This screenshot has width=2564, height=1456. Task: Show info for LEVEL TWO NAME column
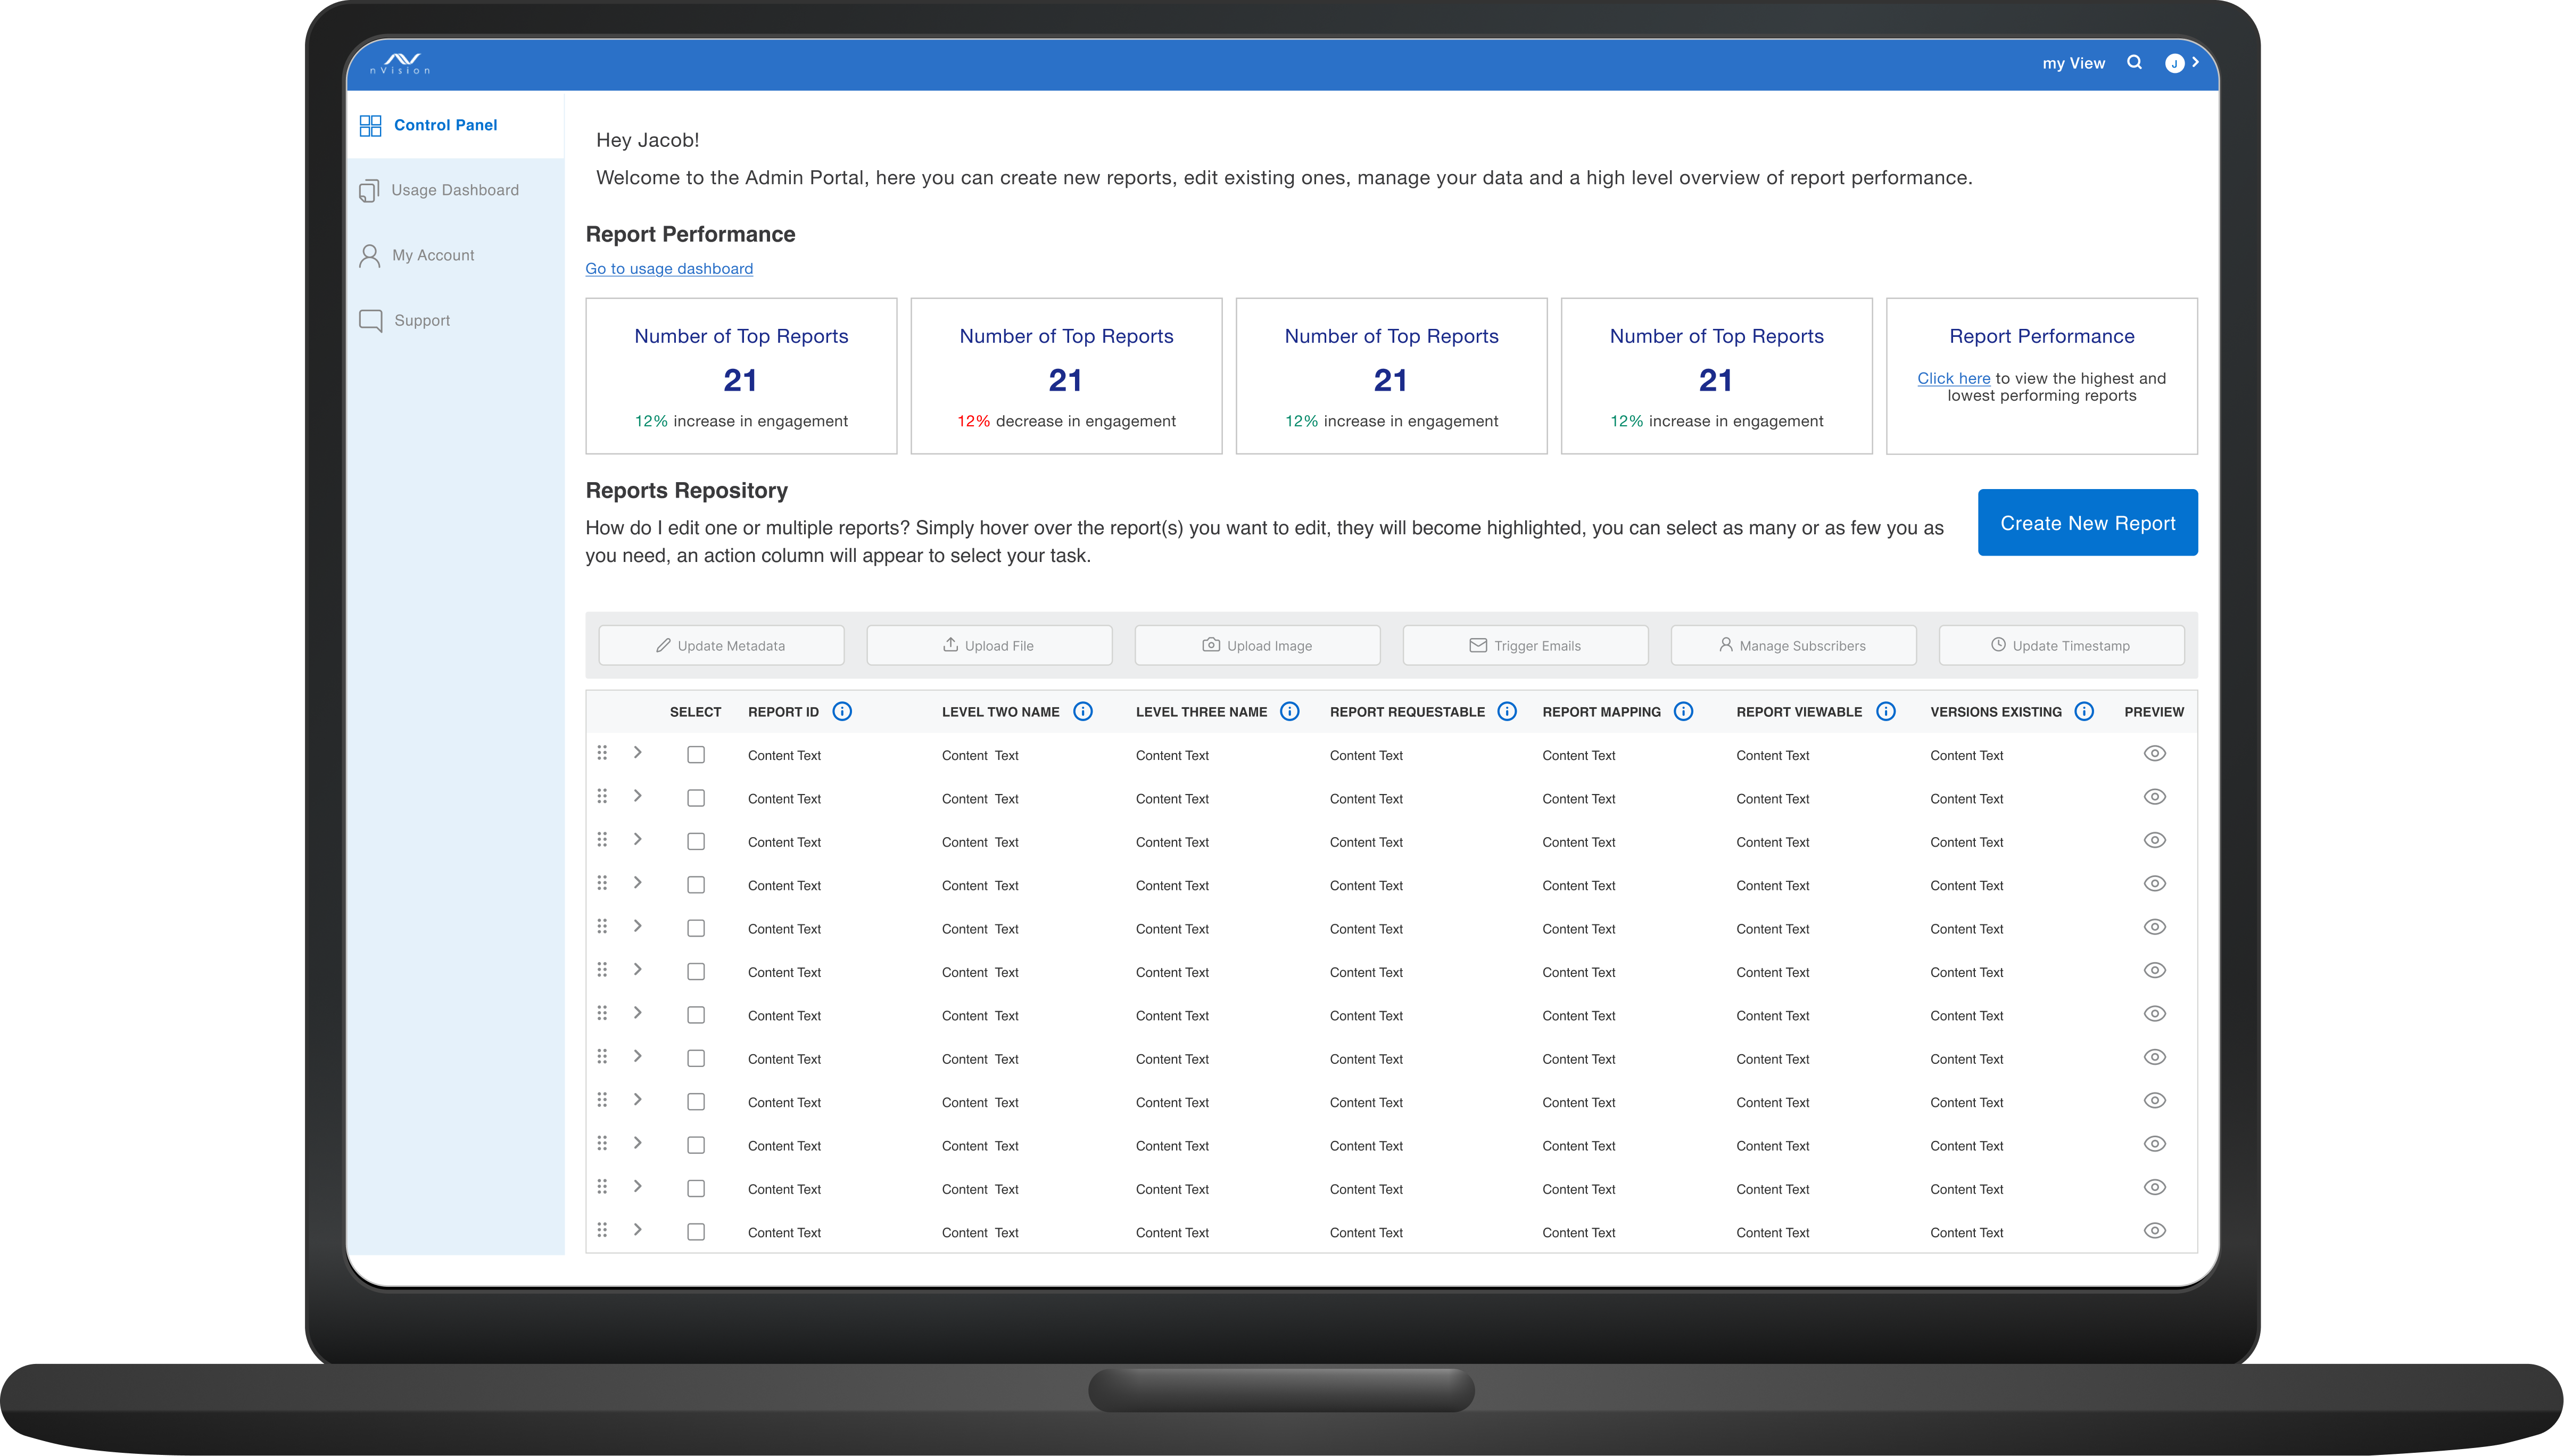click(1083, 711)
